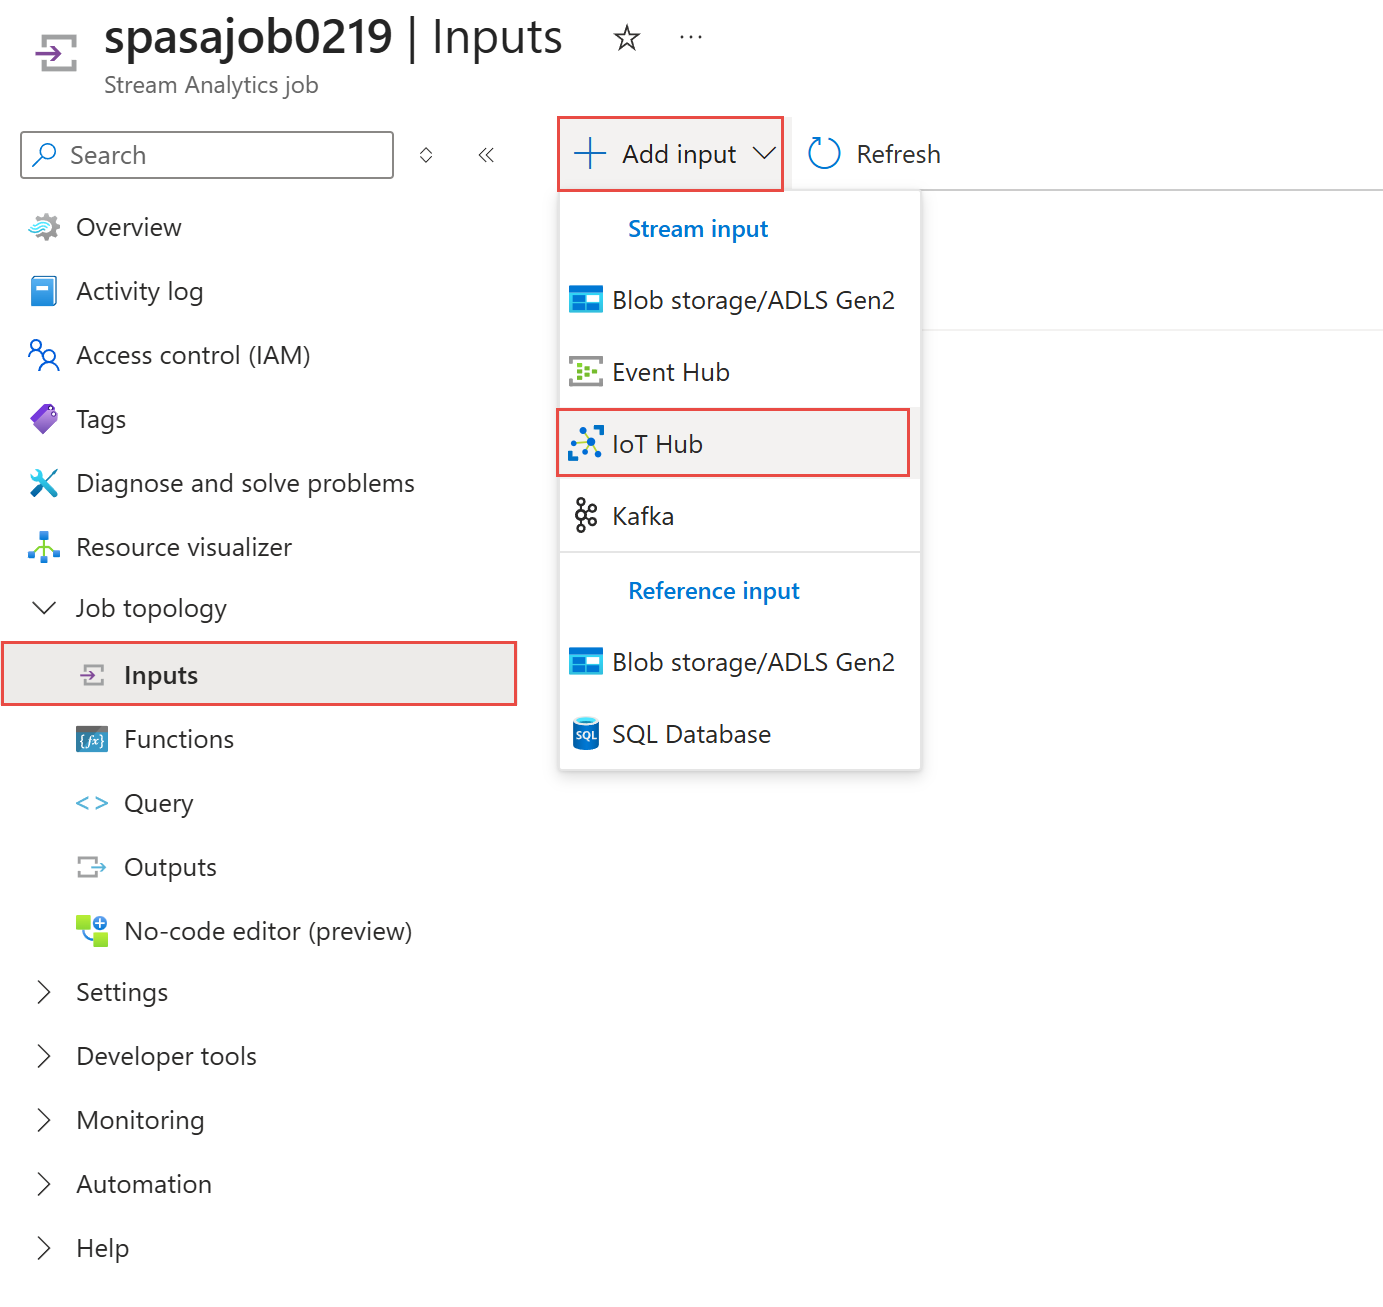Click the favorite star icon
Viewport: 1383px width, 1307px height.
pyautogui.click(x=627, y=38)
